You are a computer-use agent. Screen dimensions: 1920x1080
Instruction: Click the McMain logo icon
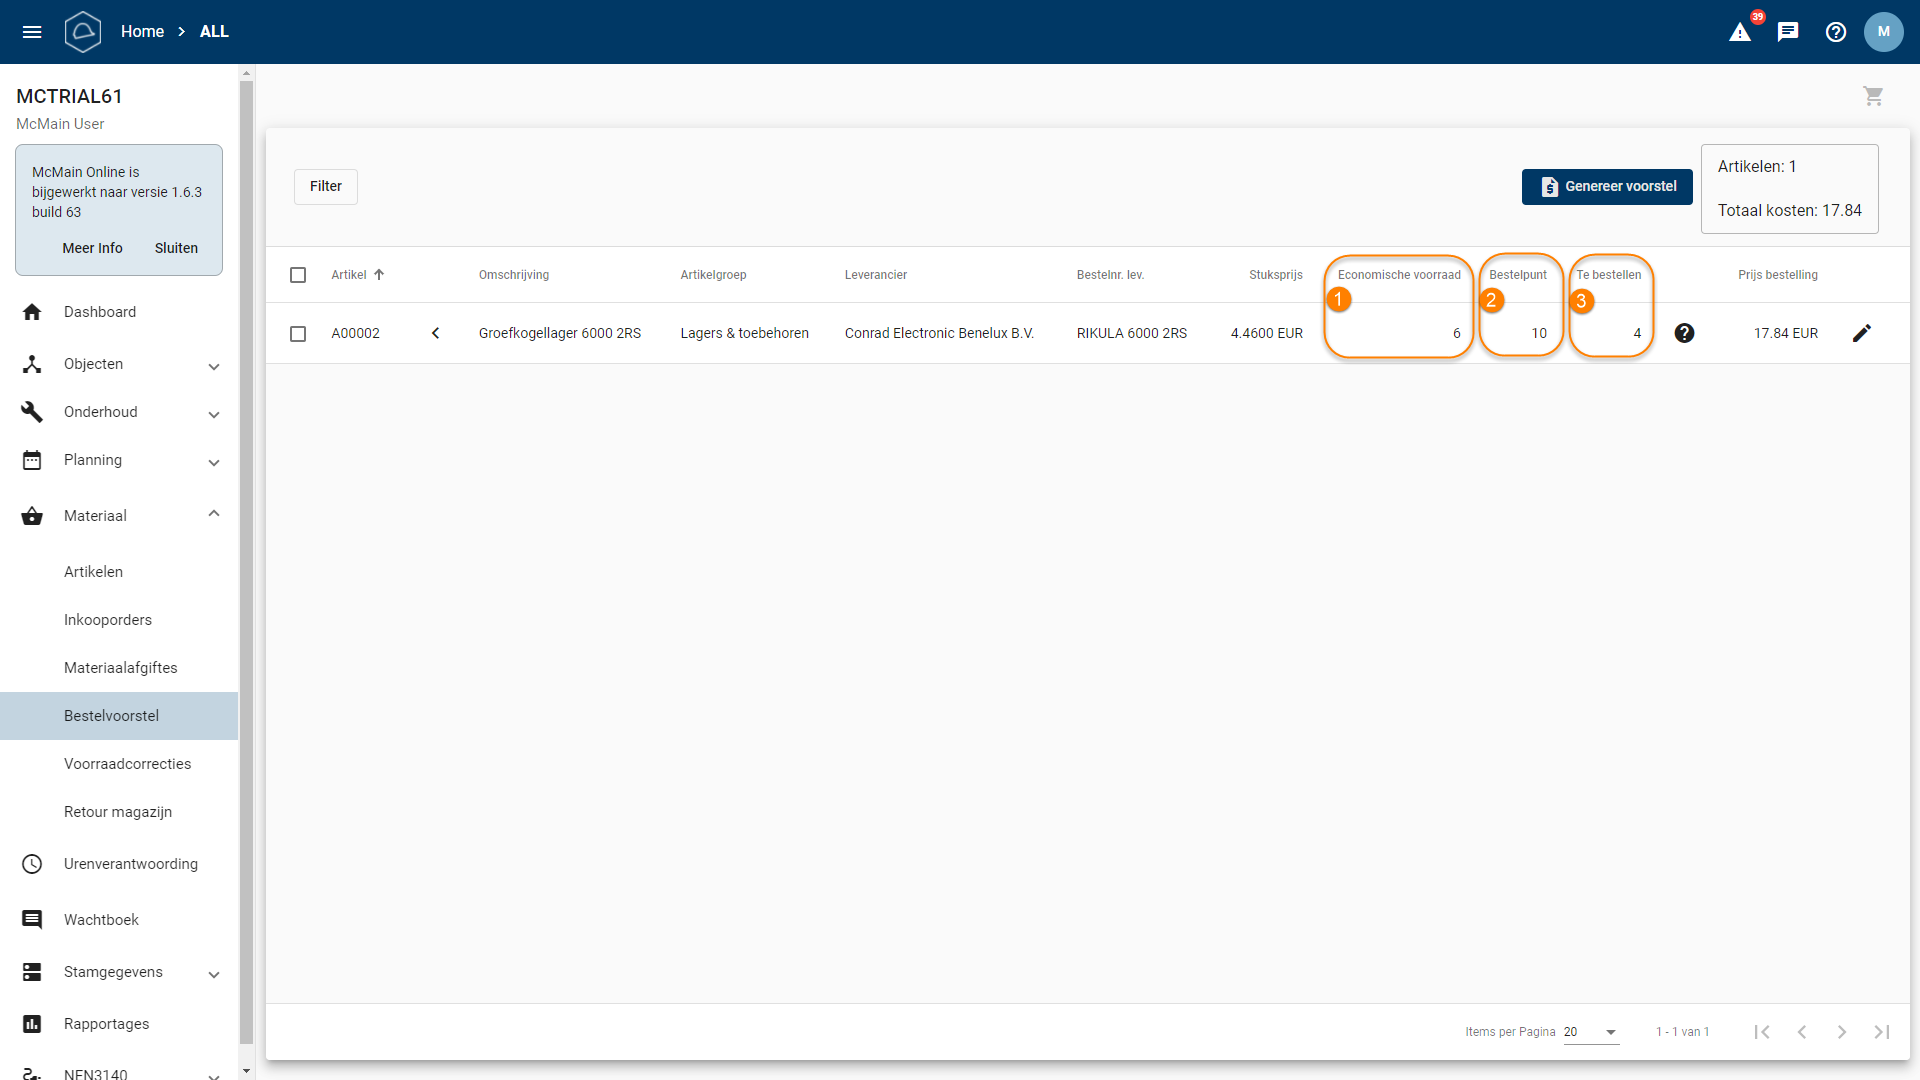click(x=83, y=32)
